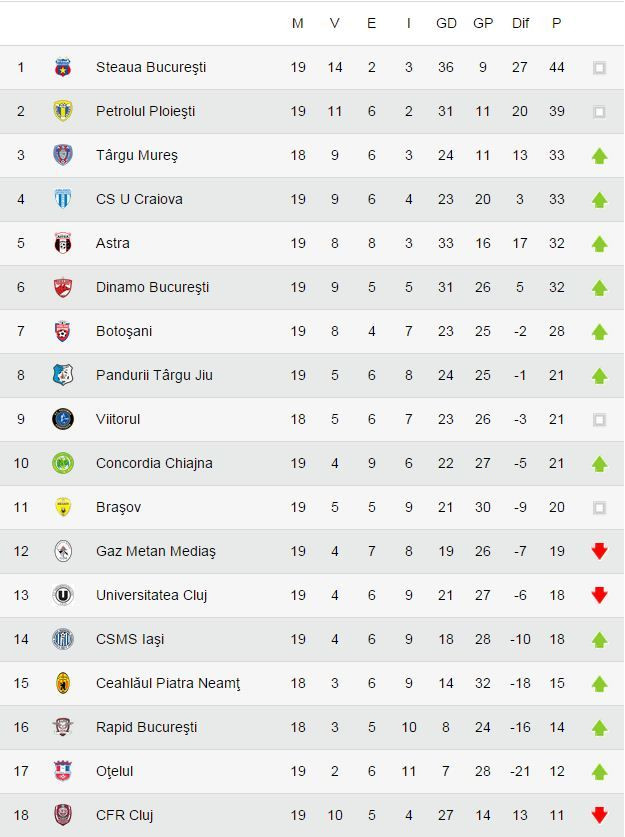Open the CS U Craiova team link
625x837 pixels.
point(139,199)
